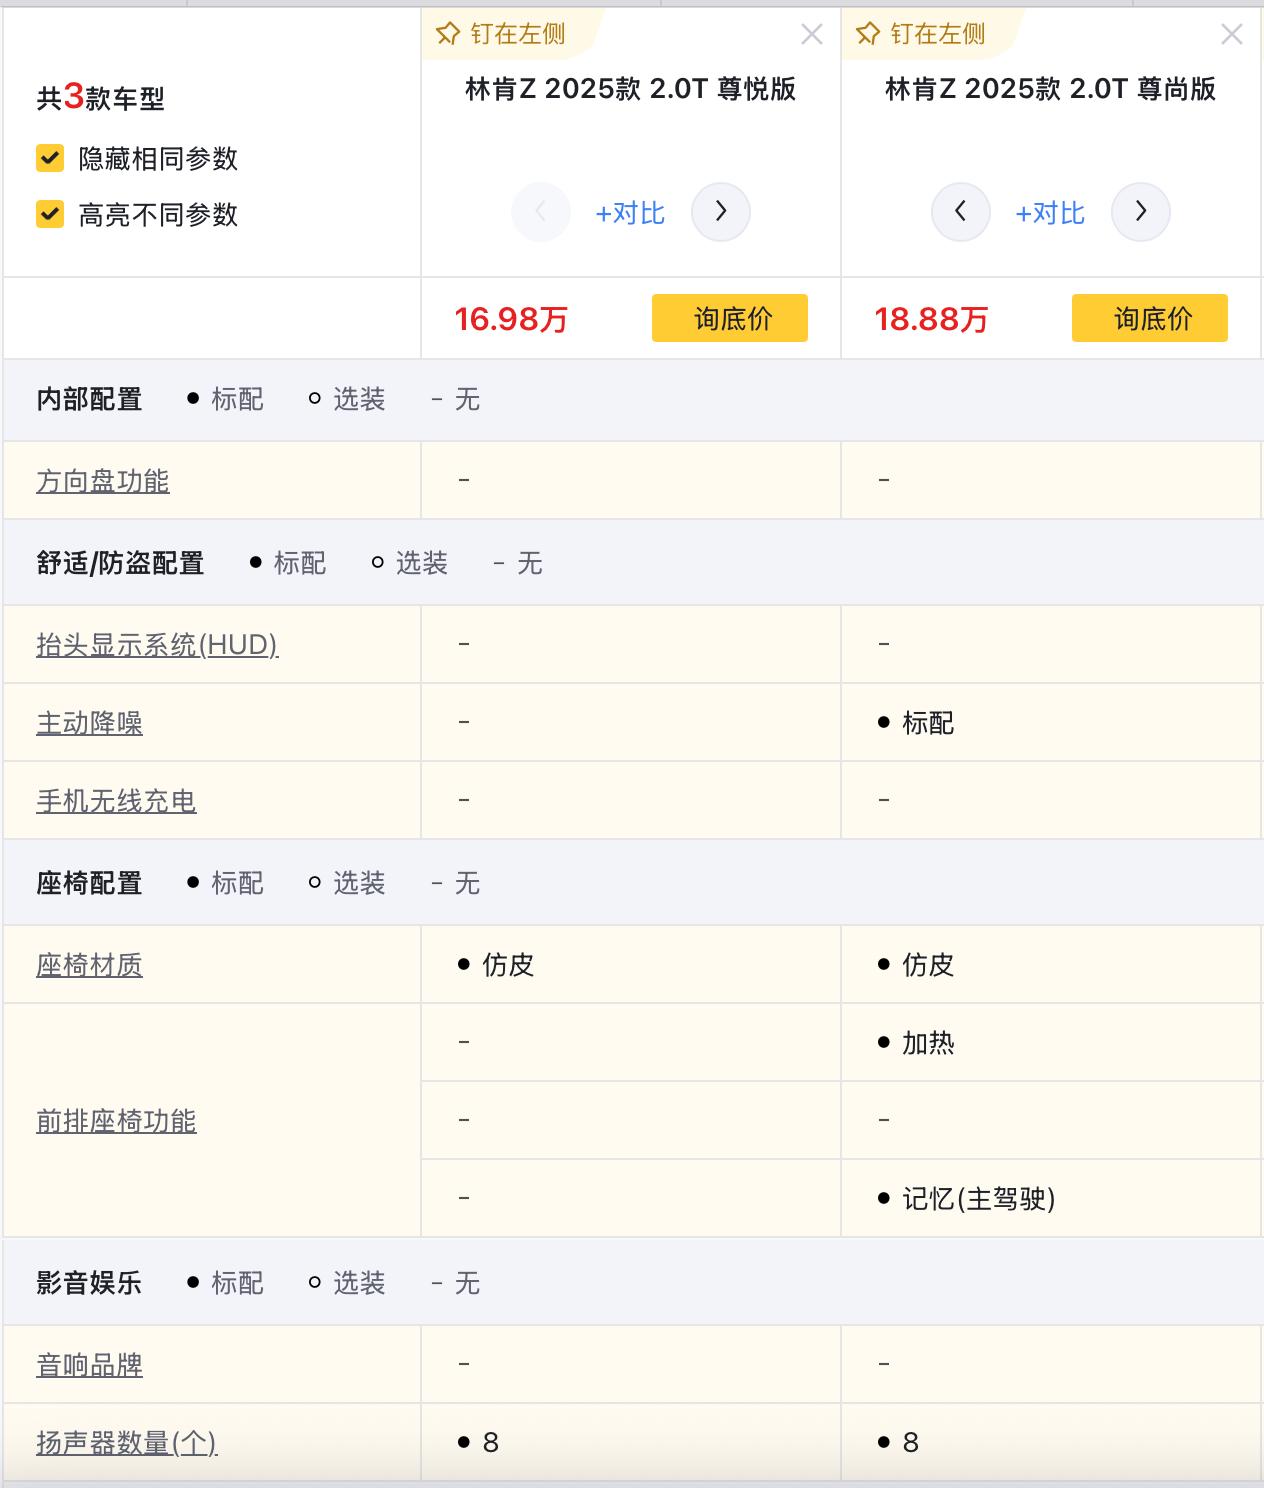1264x1488 pixels.
Task: Open 前排座椅功能 parameter link
Action: tap(116, 1121)
